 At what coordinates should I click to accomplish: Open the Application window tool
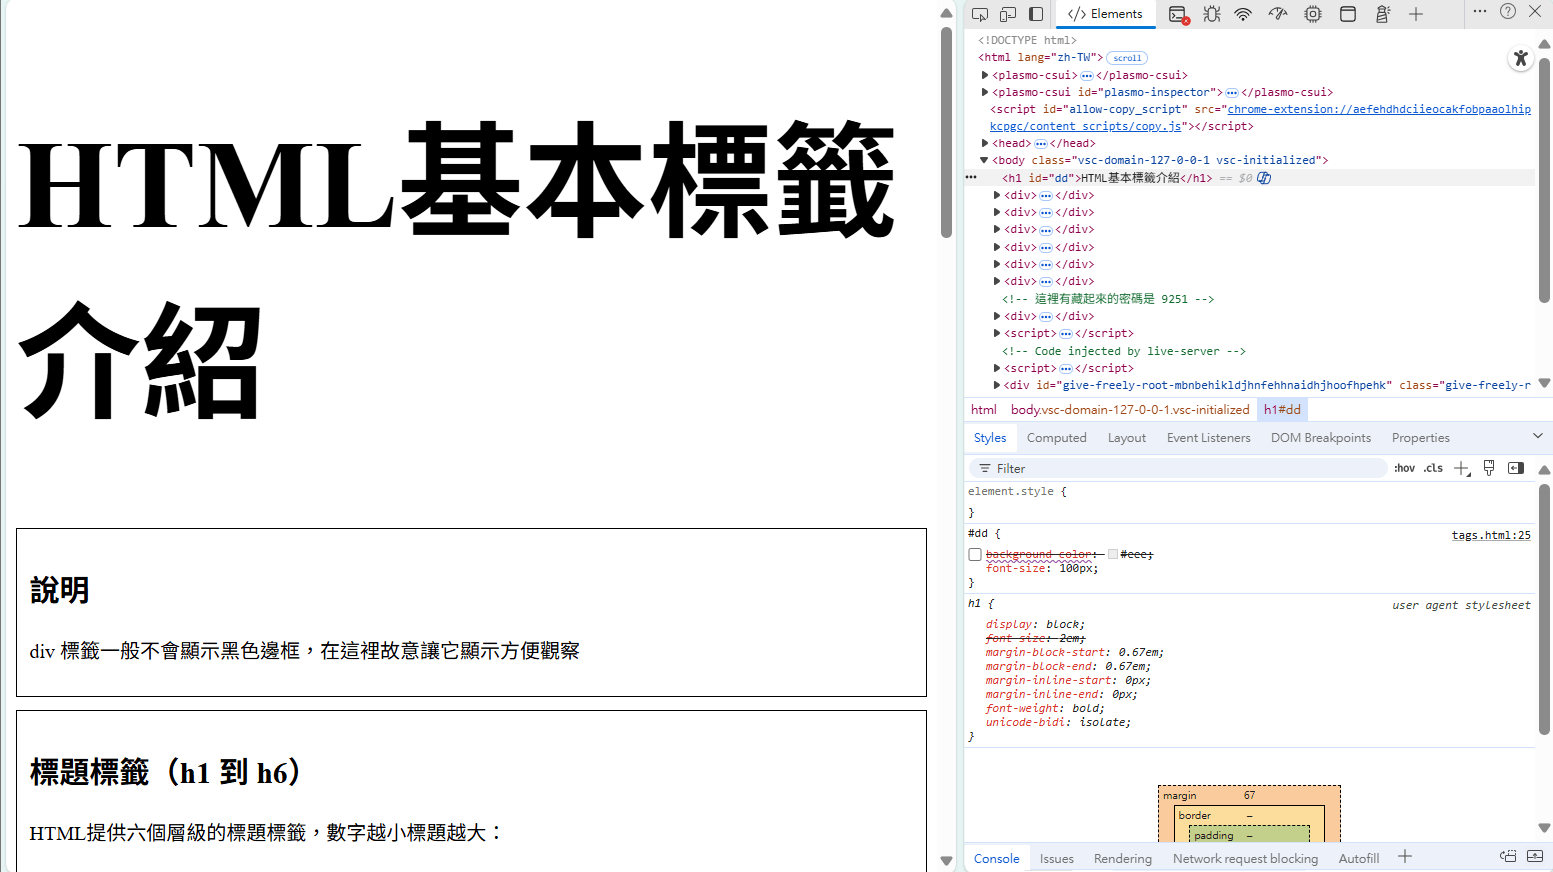point(1348,14)
